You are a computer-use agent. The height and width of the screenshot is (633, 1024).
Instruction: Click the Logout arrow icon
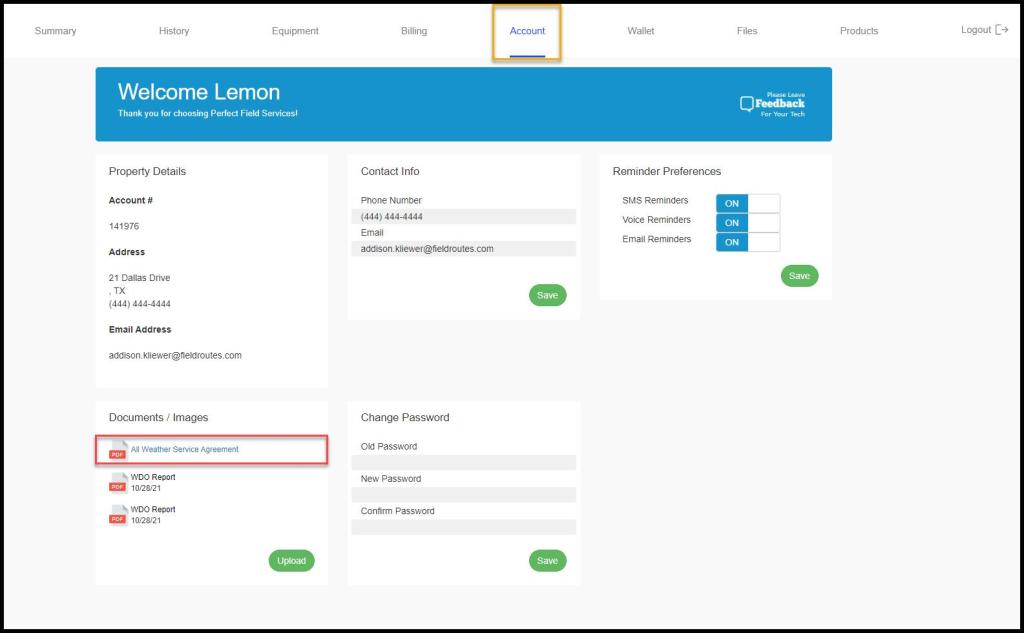point(1002,30)
